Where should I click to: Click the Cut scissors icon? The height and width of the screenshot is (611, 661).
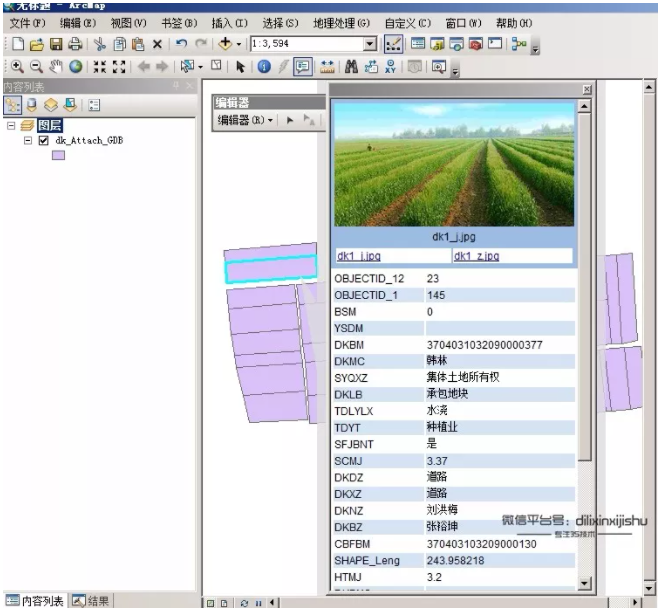pyautogui.click(x=100, y=44)
